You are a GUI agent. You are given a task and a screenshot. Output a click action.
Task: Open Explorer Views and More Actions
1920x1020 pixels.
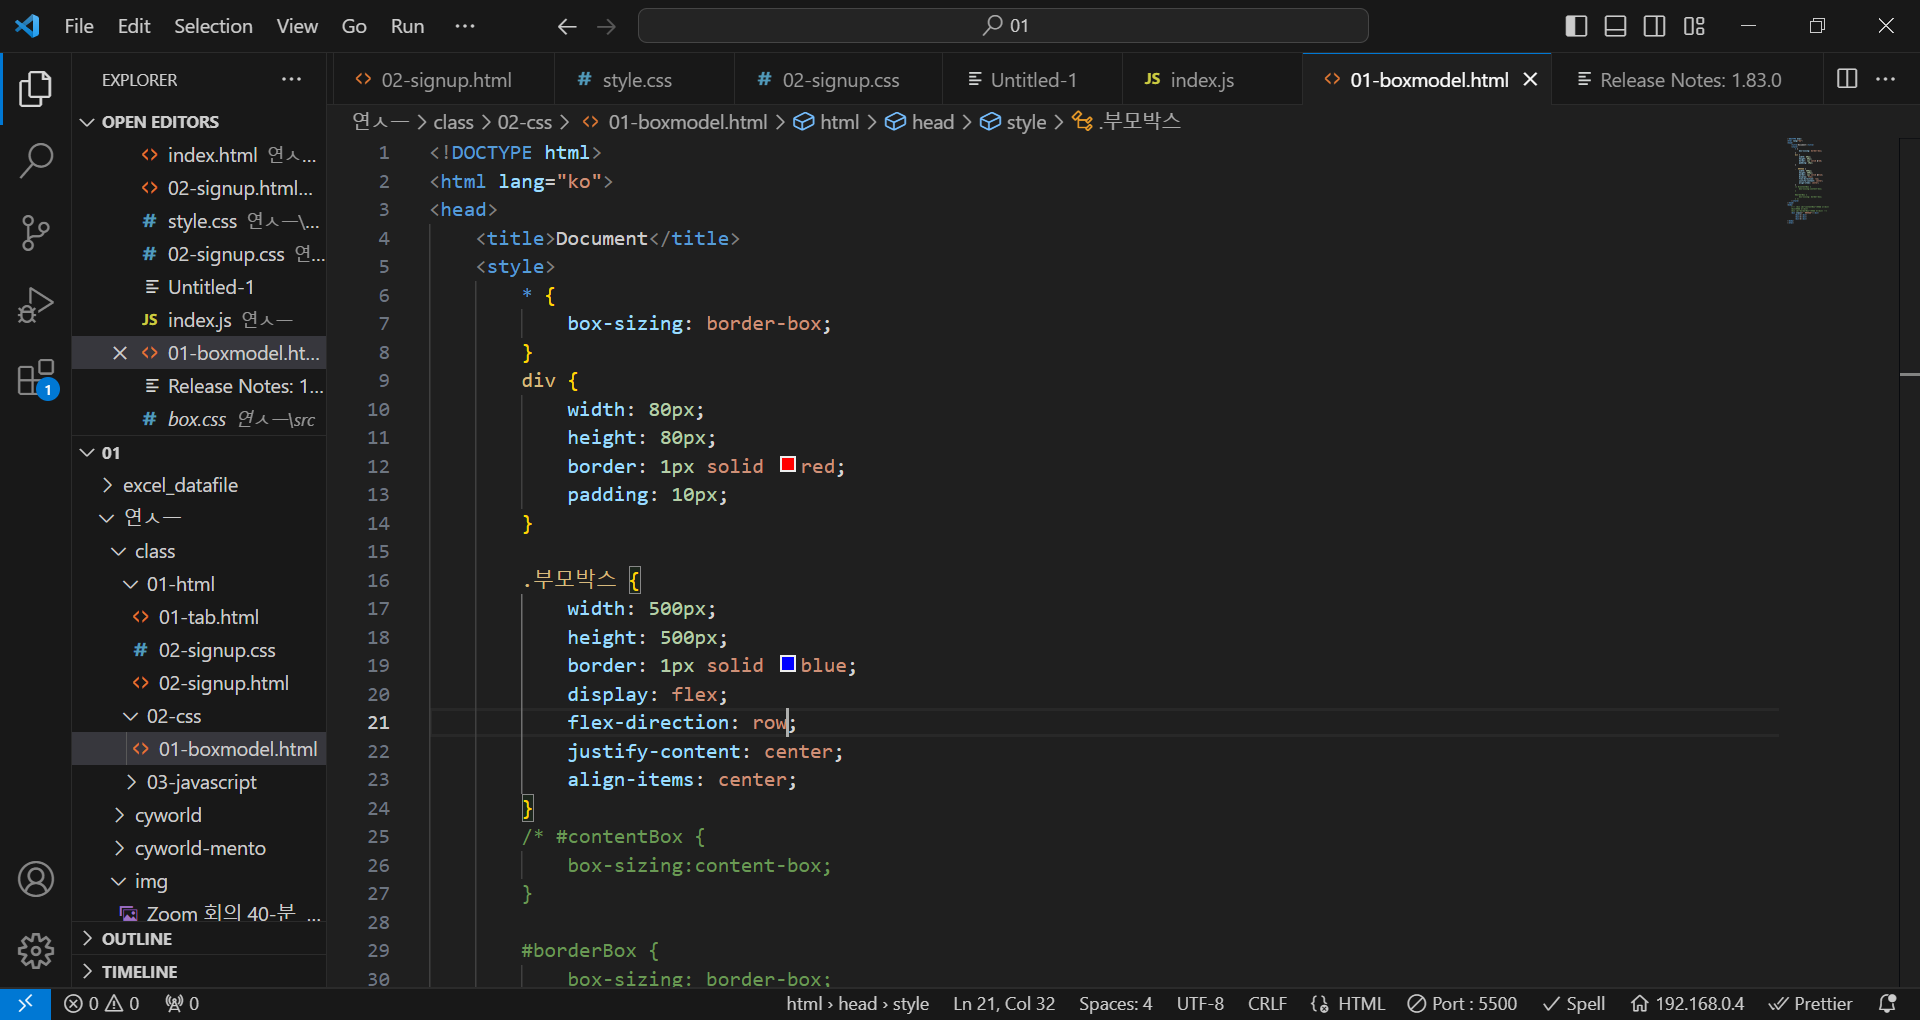tap(292, 79)
